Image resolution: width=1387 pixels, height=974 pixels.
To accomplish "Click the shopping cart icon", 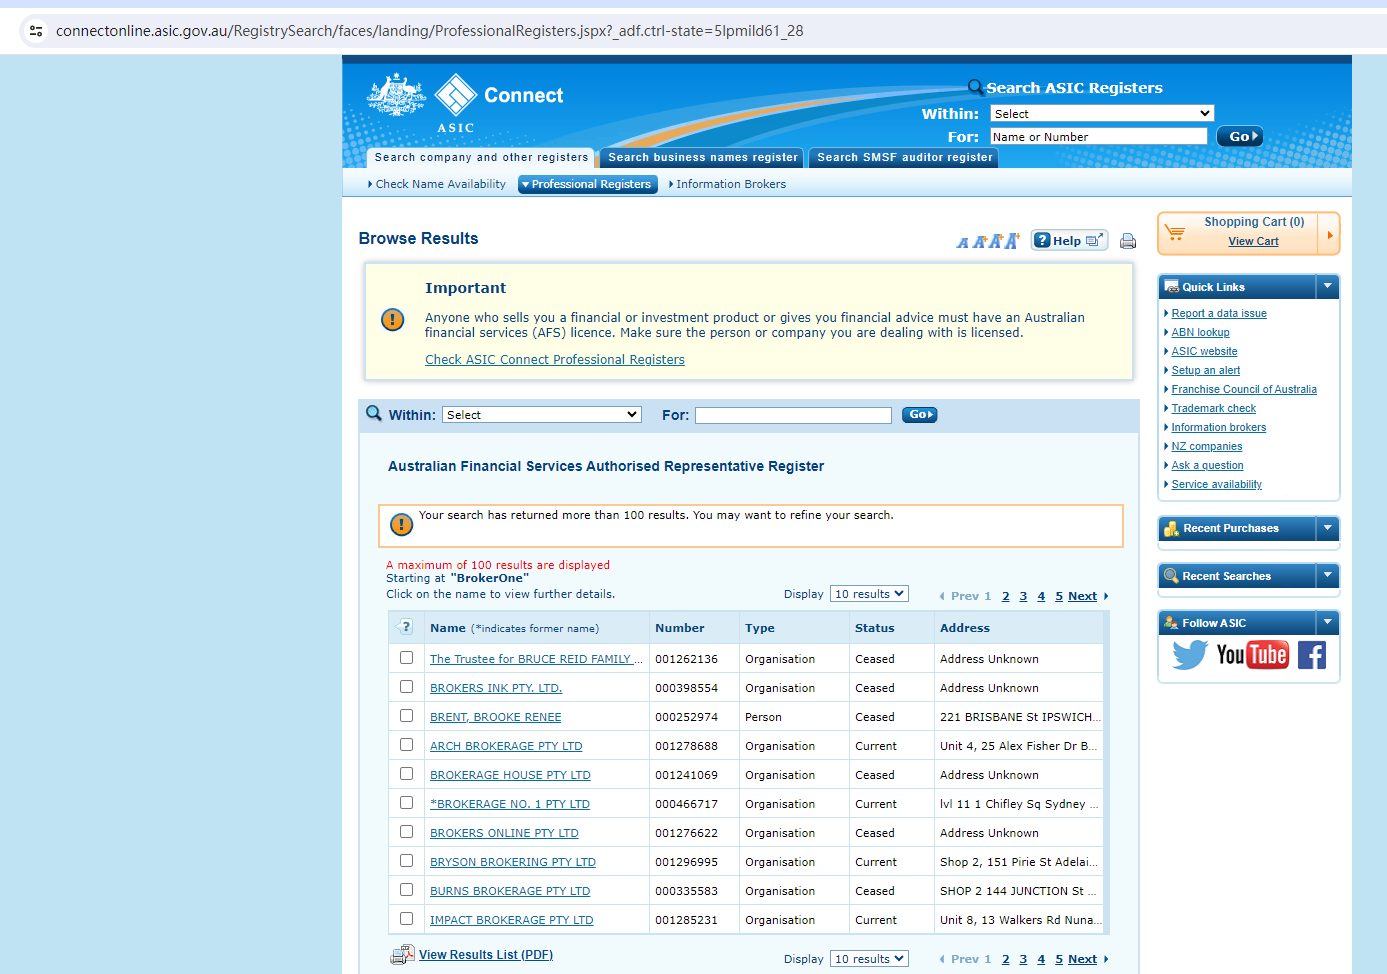I will click(1175, 233).
